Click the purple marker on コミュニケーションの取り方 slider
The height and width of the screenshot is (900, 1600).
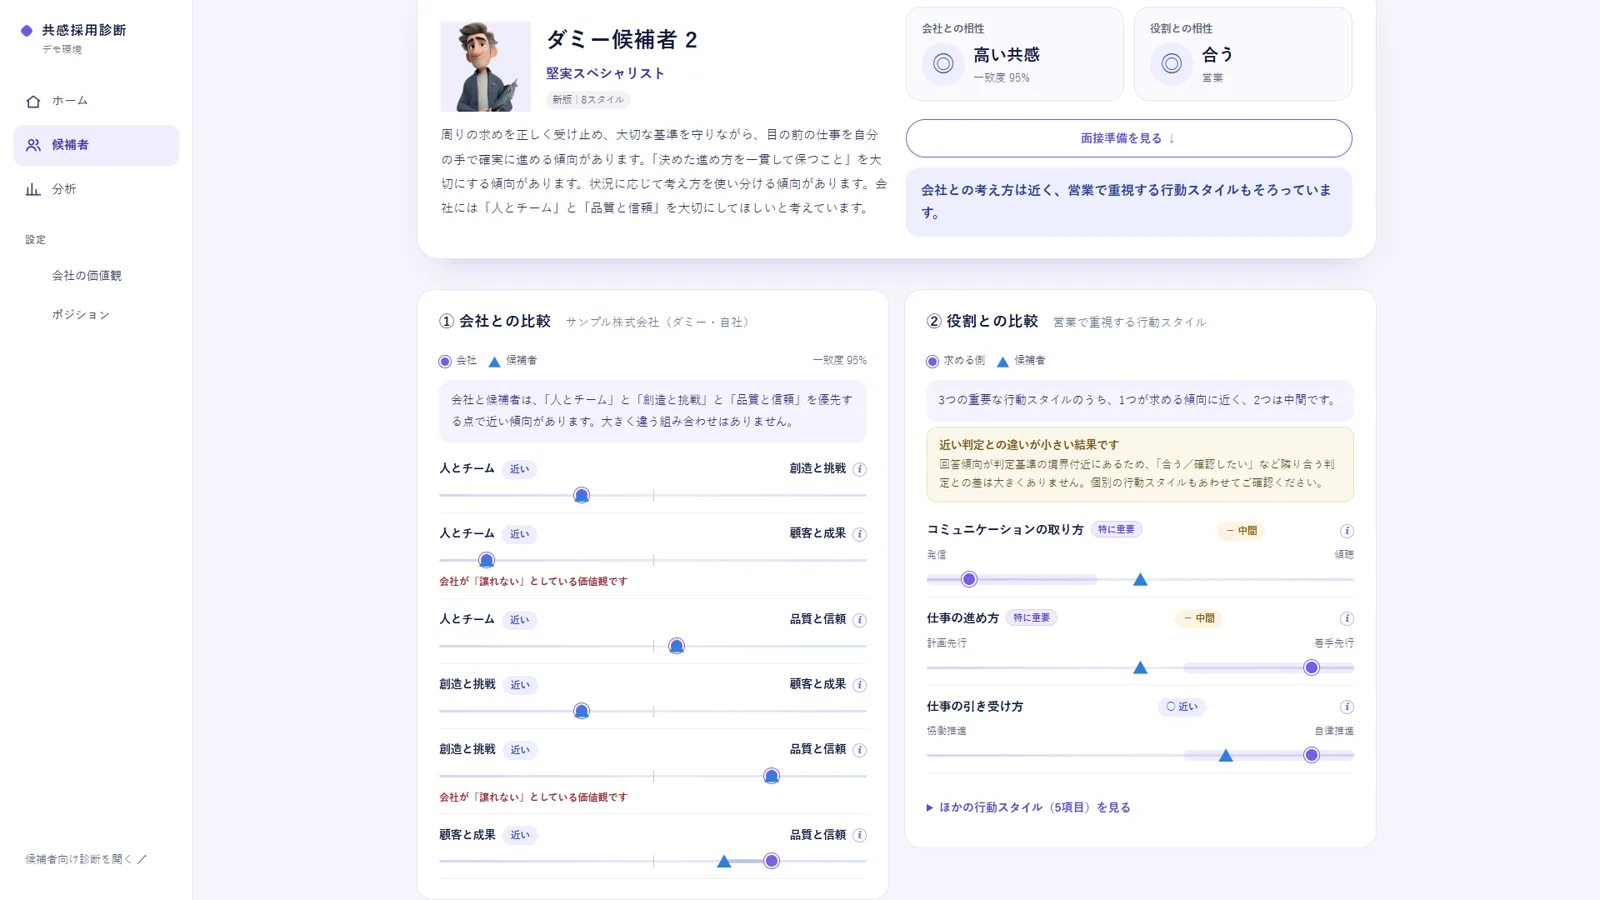pos(969,579)
